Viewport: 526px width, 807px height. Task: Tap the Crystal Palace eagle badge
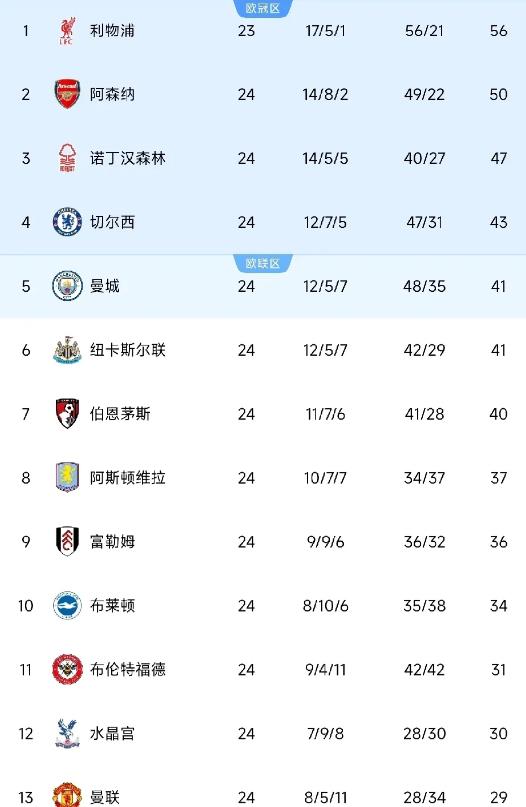click(67, 733)
